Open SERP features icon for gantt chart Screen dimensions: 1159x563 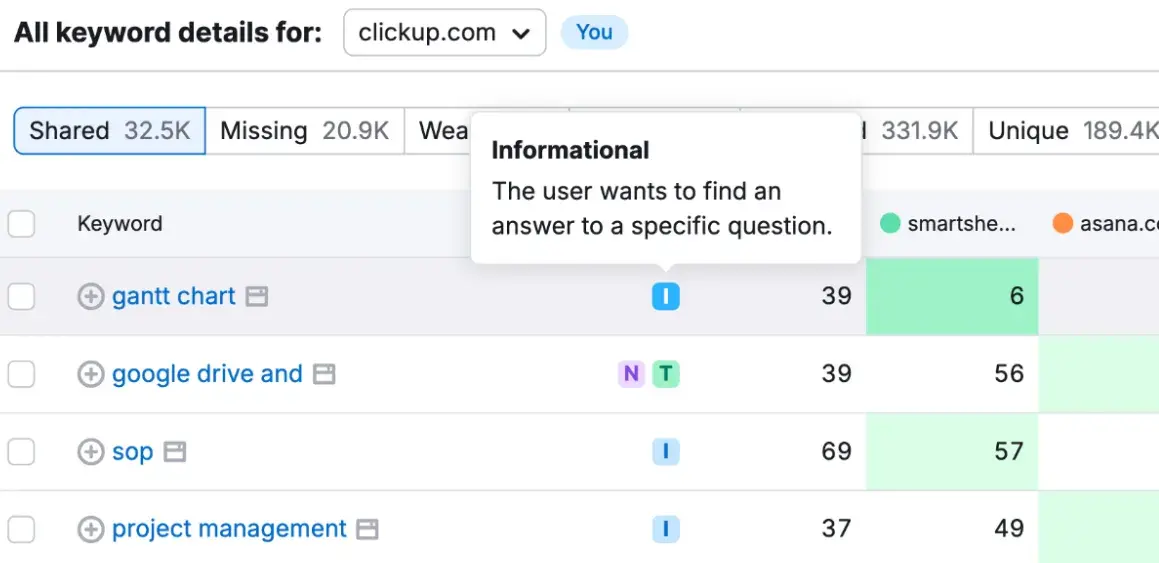tap(257, 296)
